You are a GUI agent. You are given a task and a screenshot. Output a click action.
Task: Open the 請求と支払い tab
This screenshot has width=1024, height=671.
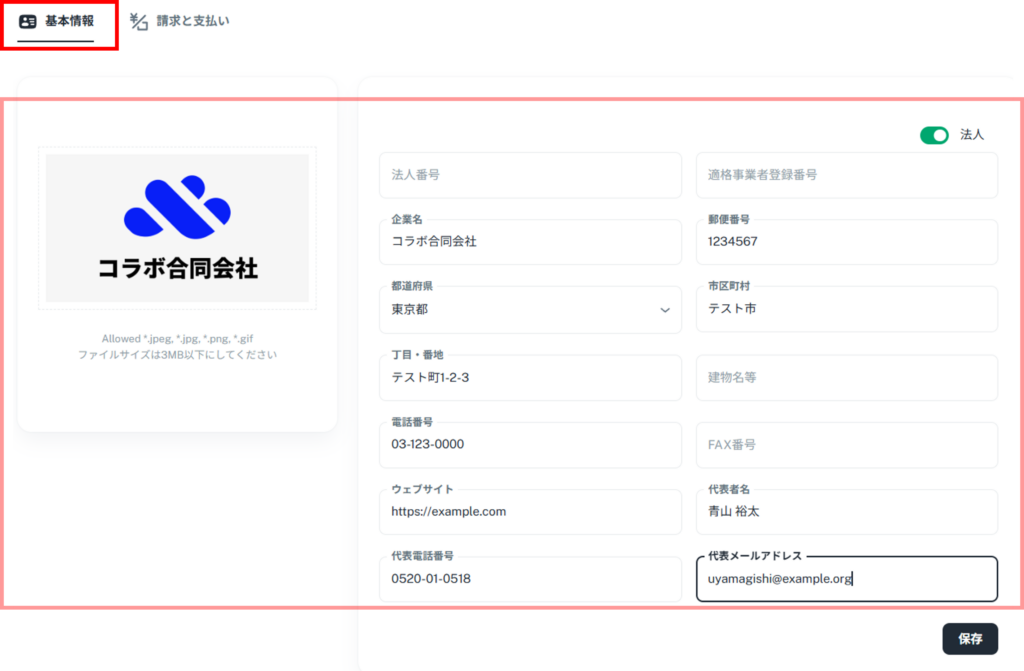(192, 21)
